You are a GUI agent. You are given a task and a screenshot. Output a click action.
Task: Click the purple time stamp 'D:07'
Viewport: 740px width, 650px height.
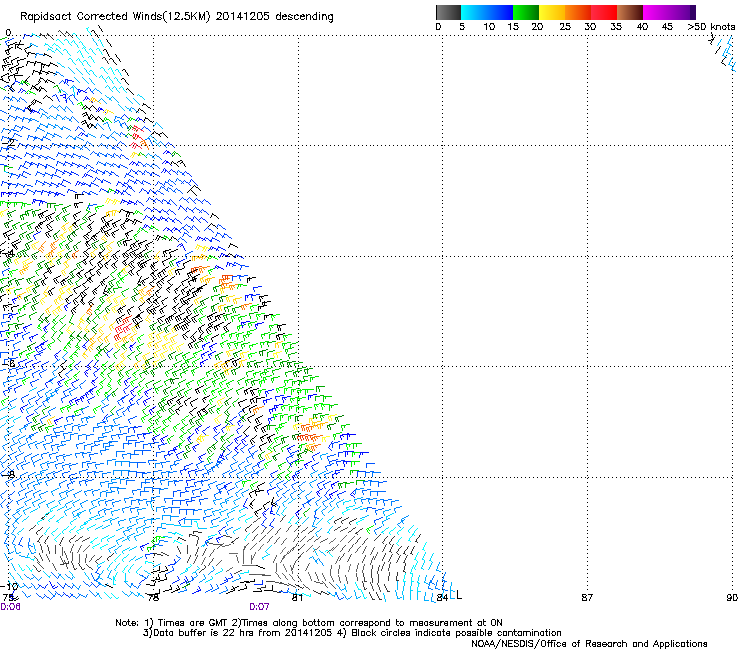pyautogui.click(x=259, y=607)
